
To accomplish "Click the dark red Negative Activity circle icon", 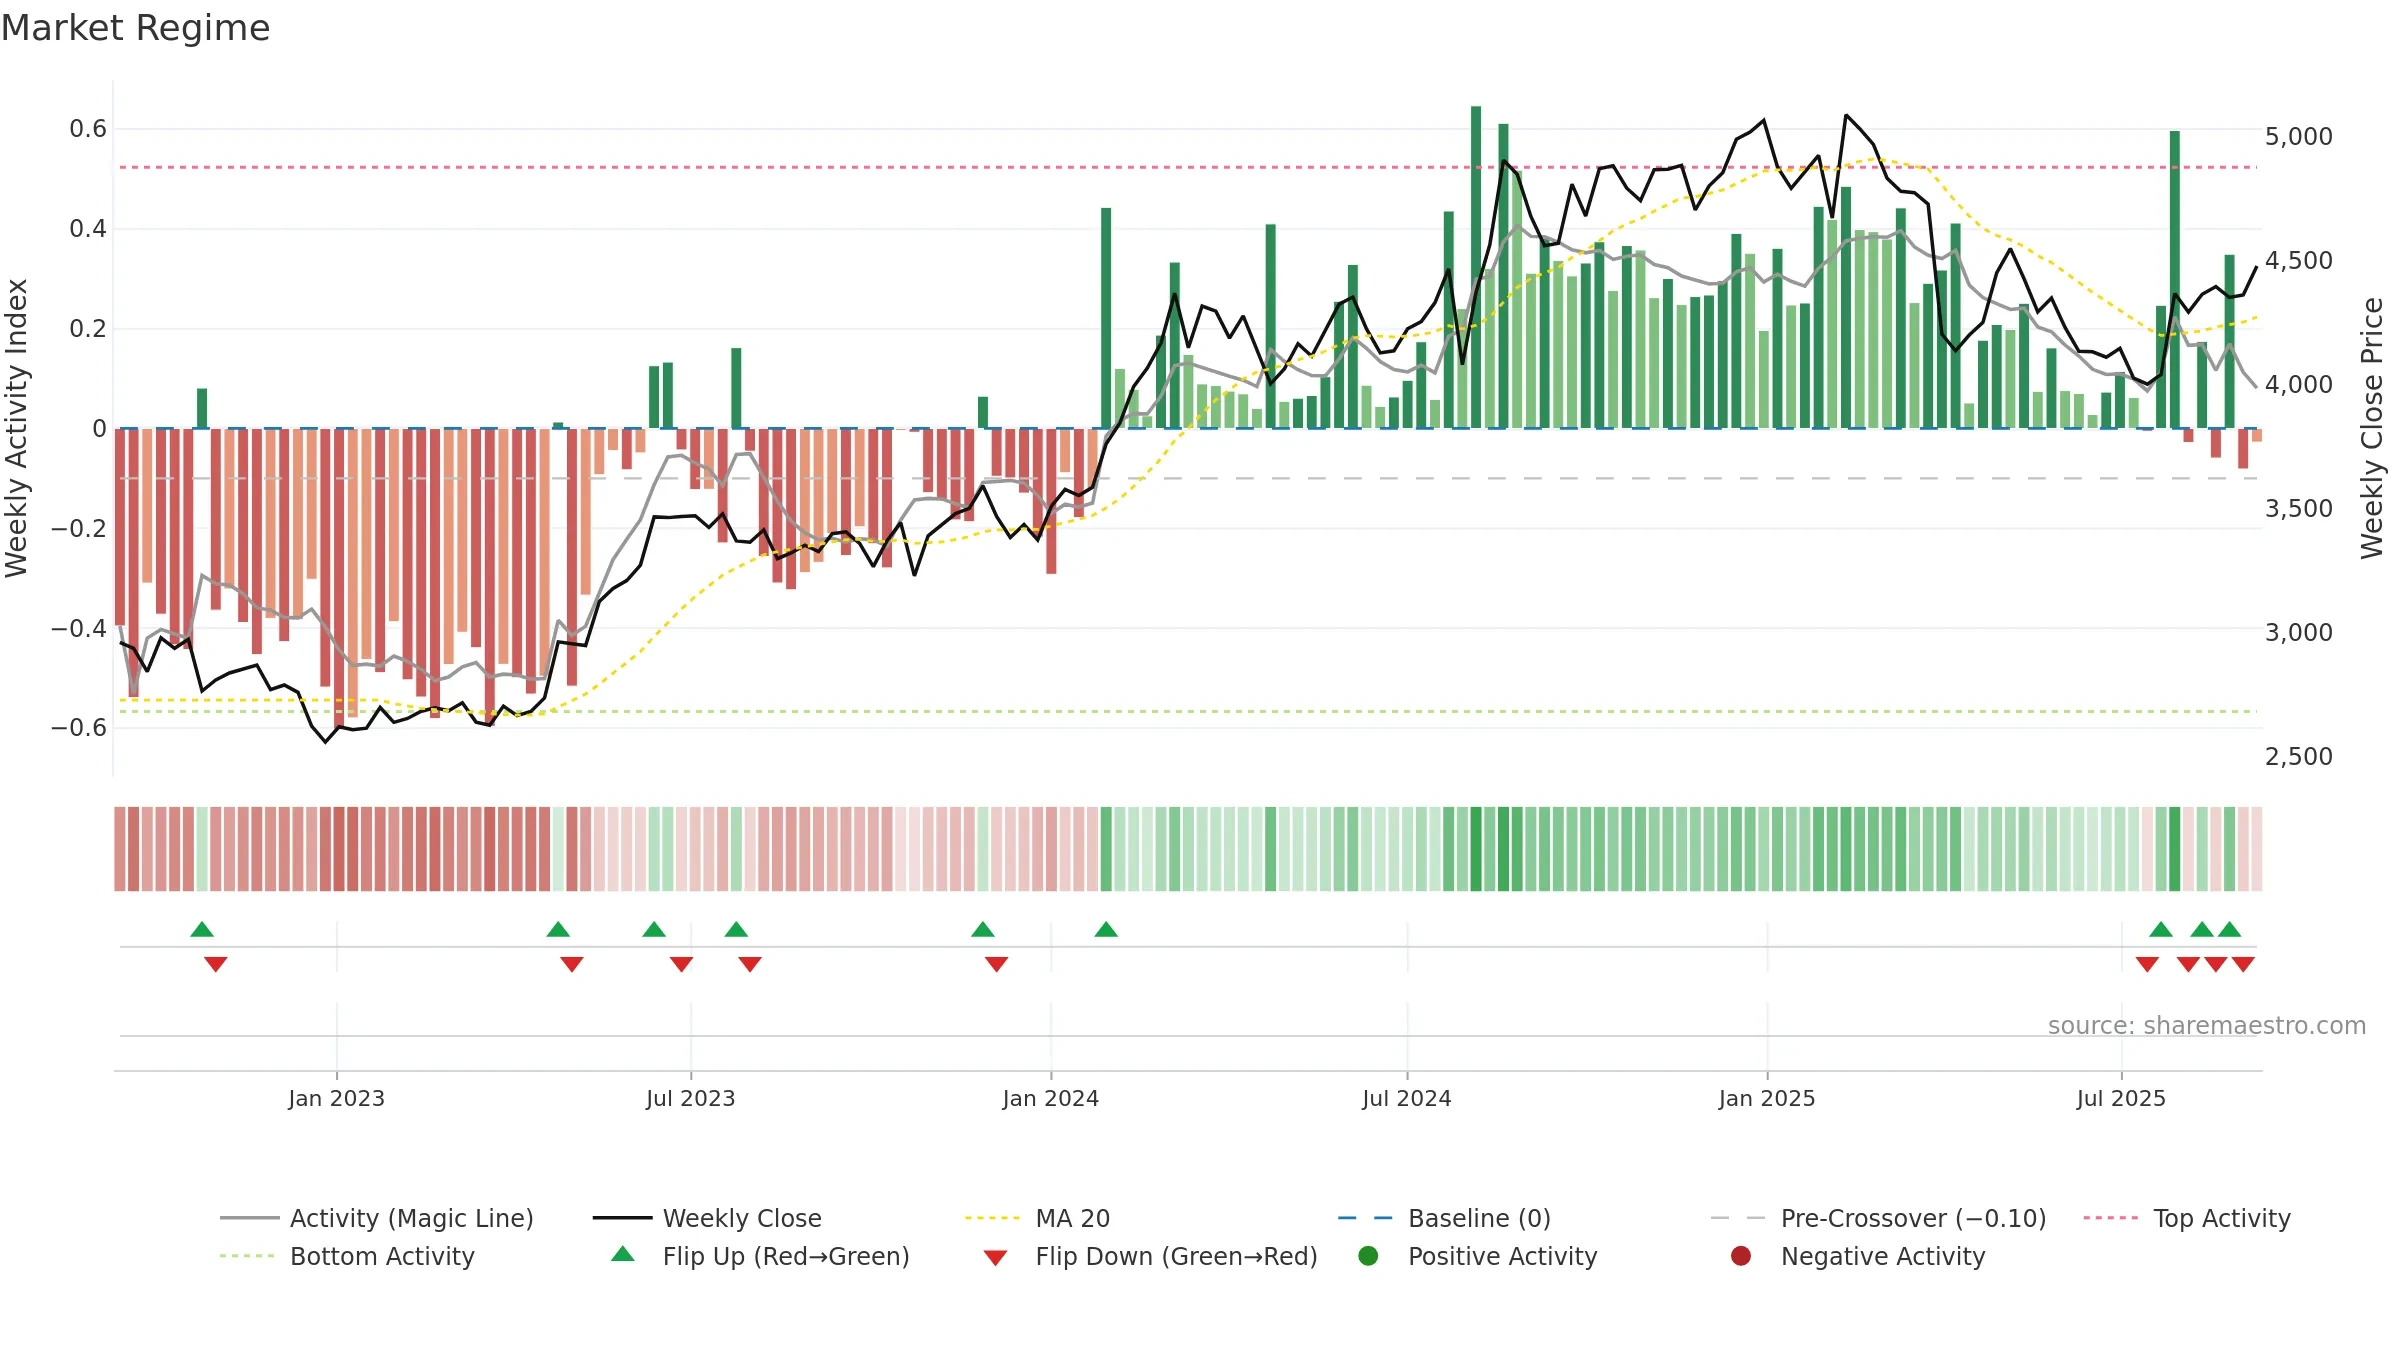I will 1741,1256.
